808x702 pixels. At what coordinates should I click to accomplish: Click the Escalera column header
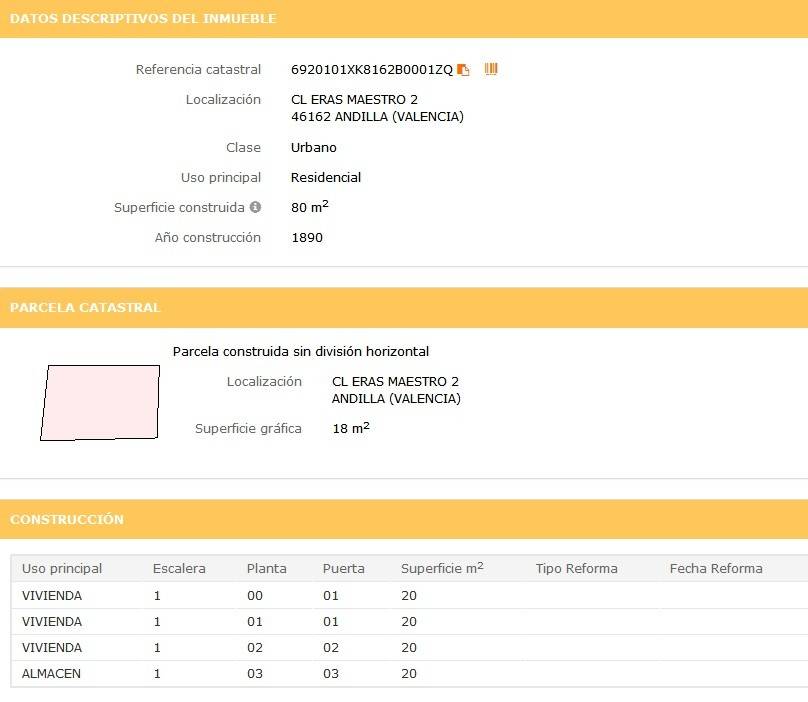coord(179,569)
